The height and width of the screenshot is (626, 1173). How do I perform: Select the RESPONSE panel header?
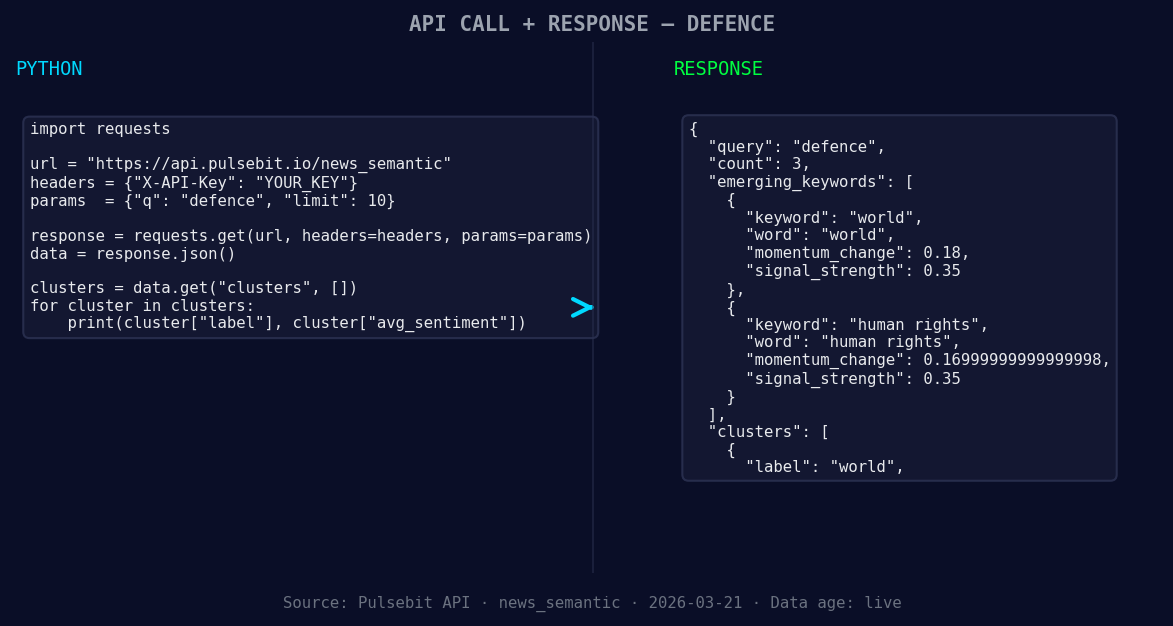tap(717, 69)
